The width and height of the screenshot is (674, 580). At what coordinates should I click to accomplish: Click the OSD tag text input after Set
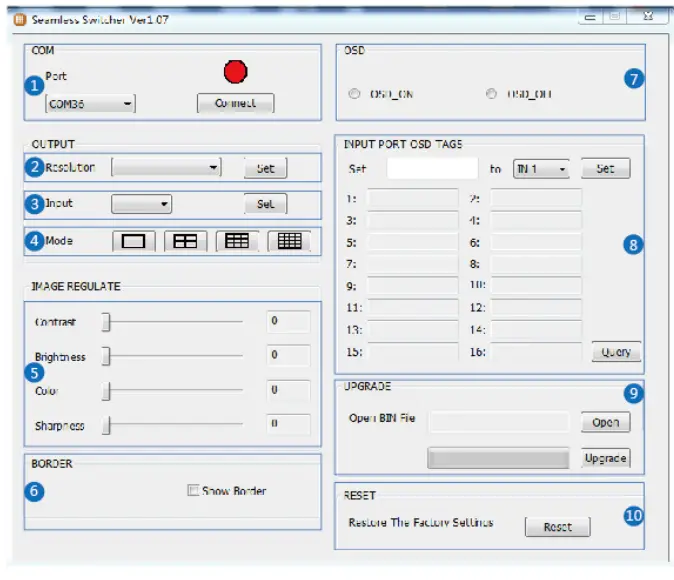(x=432, y=168)
